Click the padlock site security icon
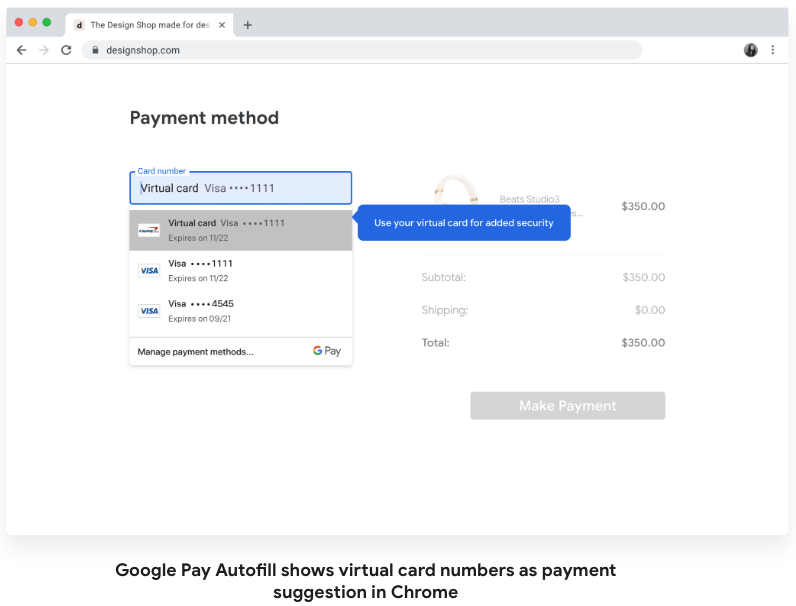The image size is (796, 606). [x=95, y=50]
